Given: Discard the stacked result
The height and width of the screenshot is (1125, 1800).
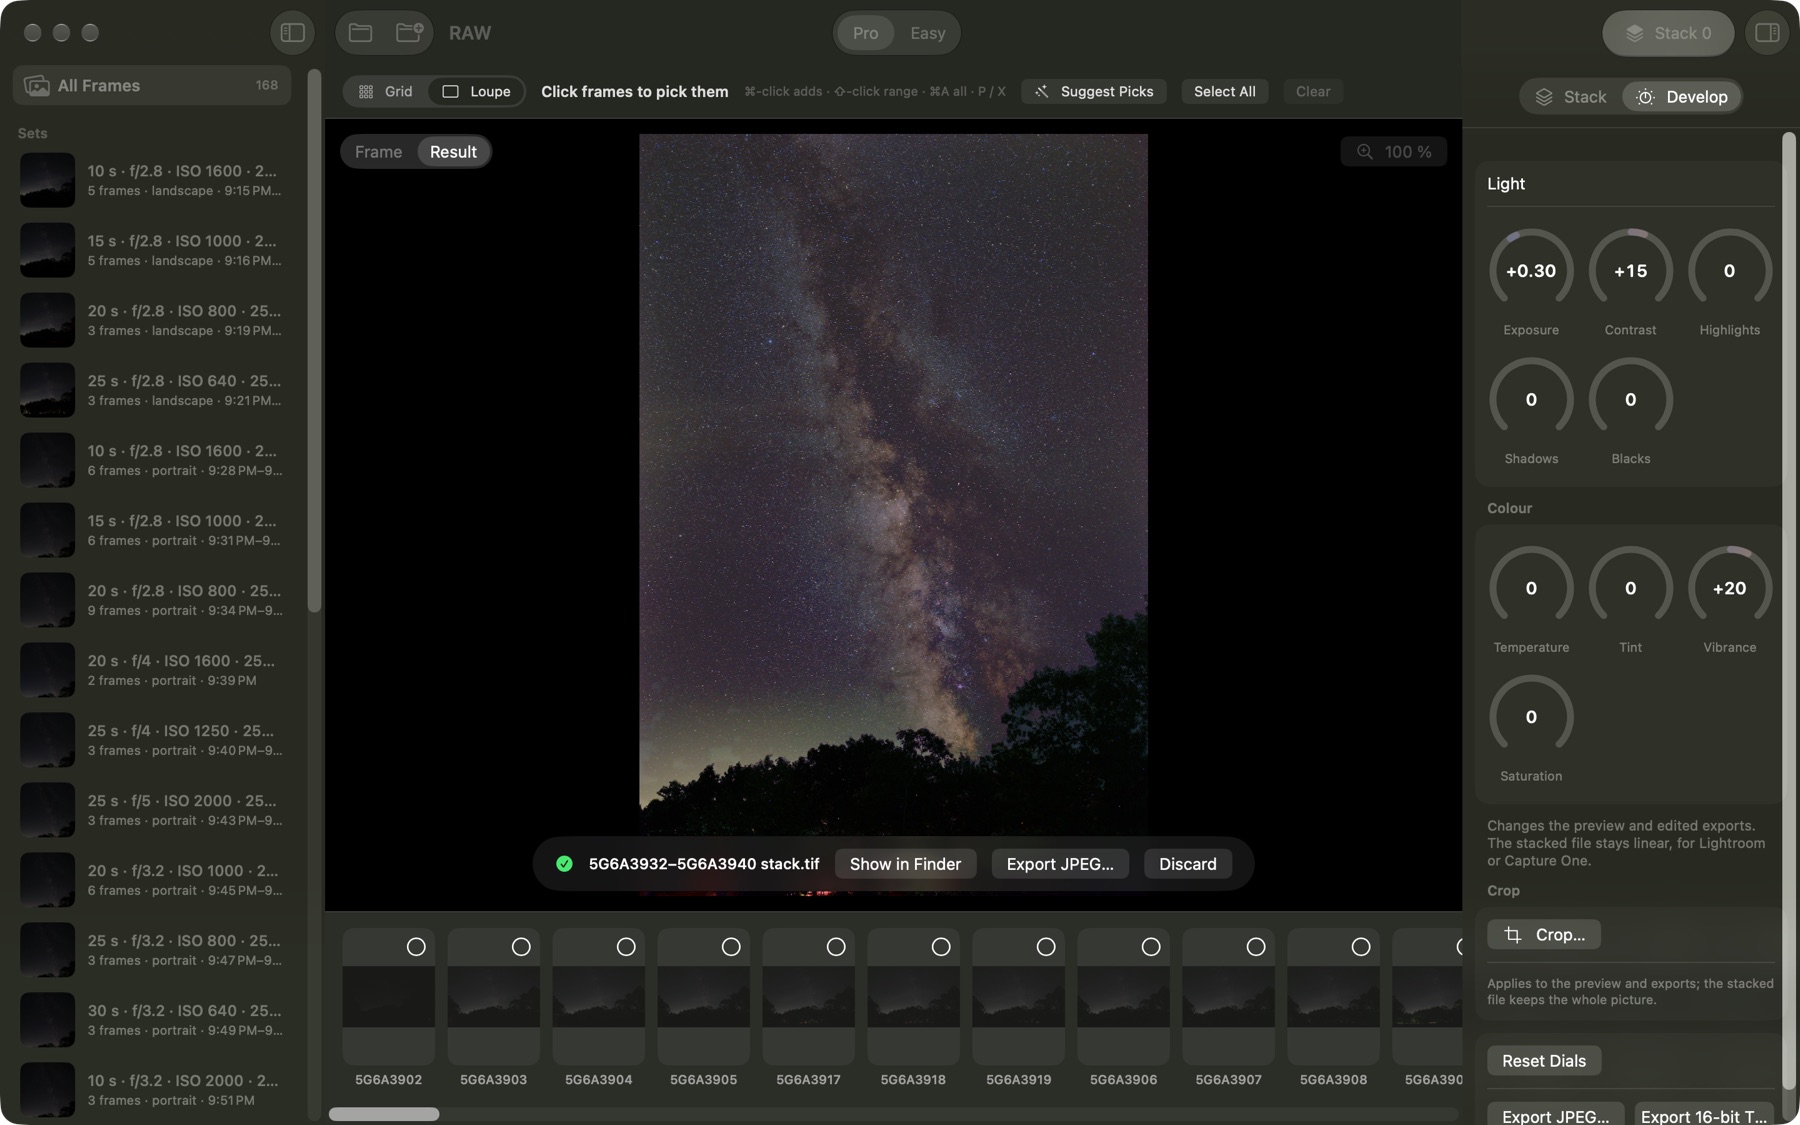Looking at the screenshot, I should click(x=1187, y=864).
